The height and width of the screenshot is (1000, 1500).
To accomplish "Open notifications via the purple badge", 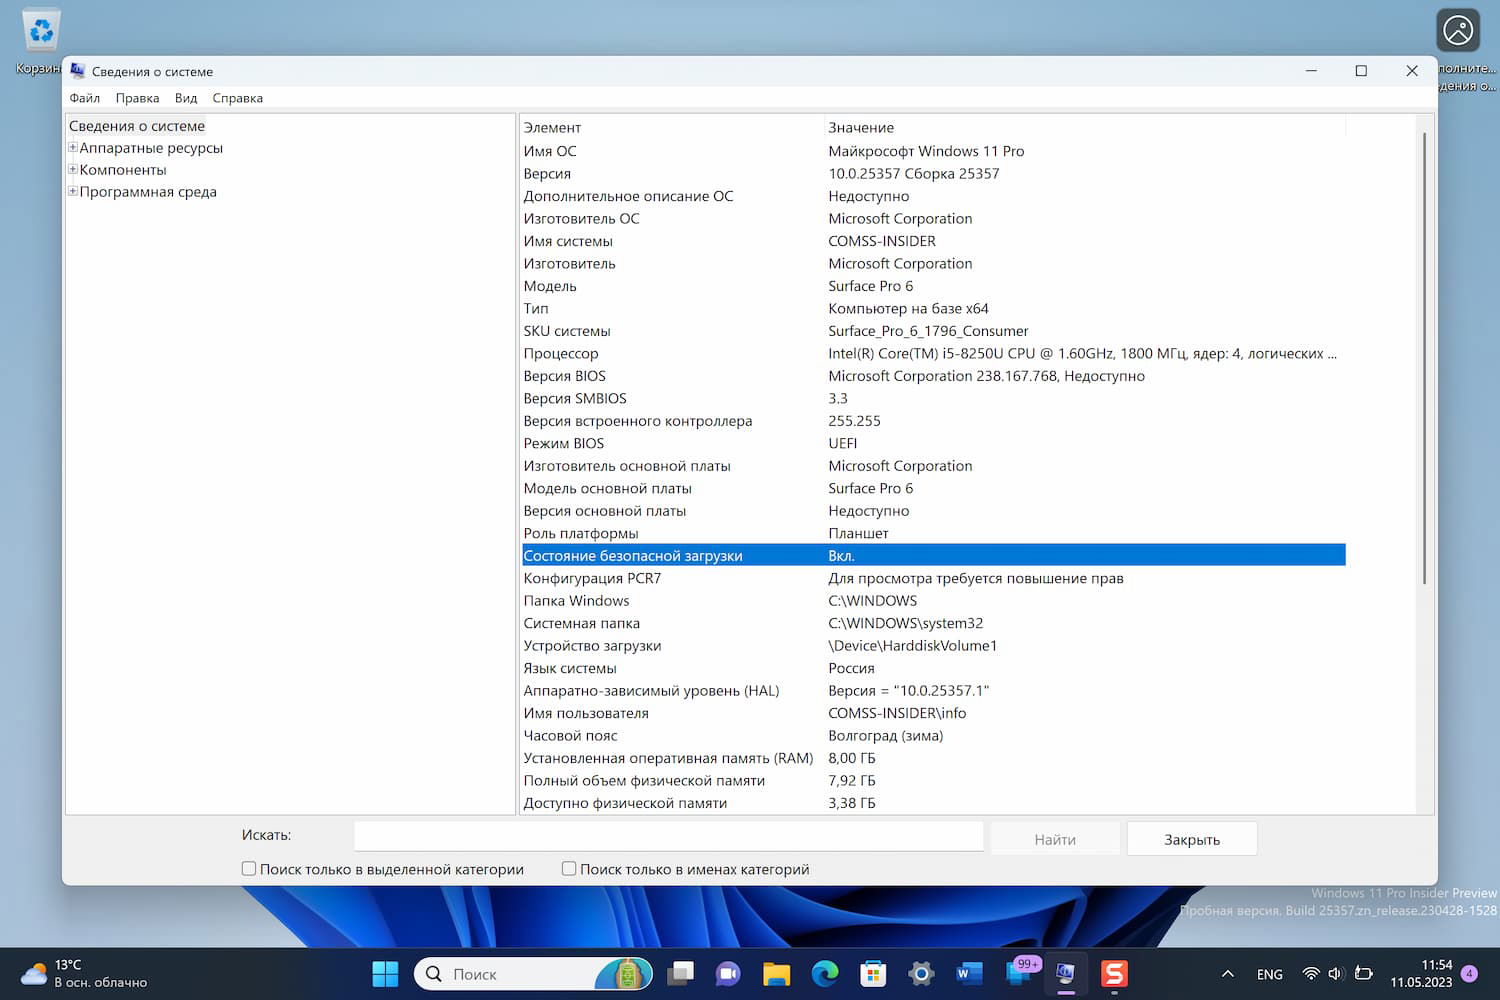I will click(x=1469, y=974).
